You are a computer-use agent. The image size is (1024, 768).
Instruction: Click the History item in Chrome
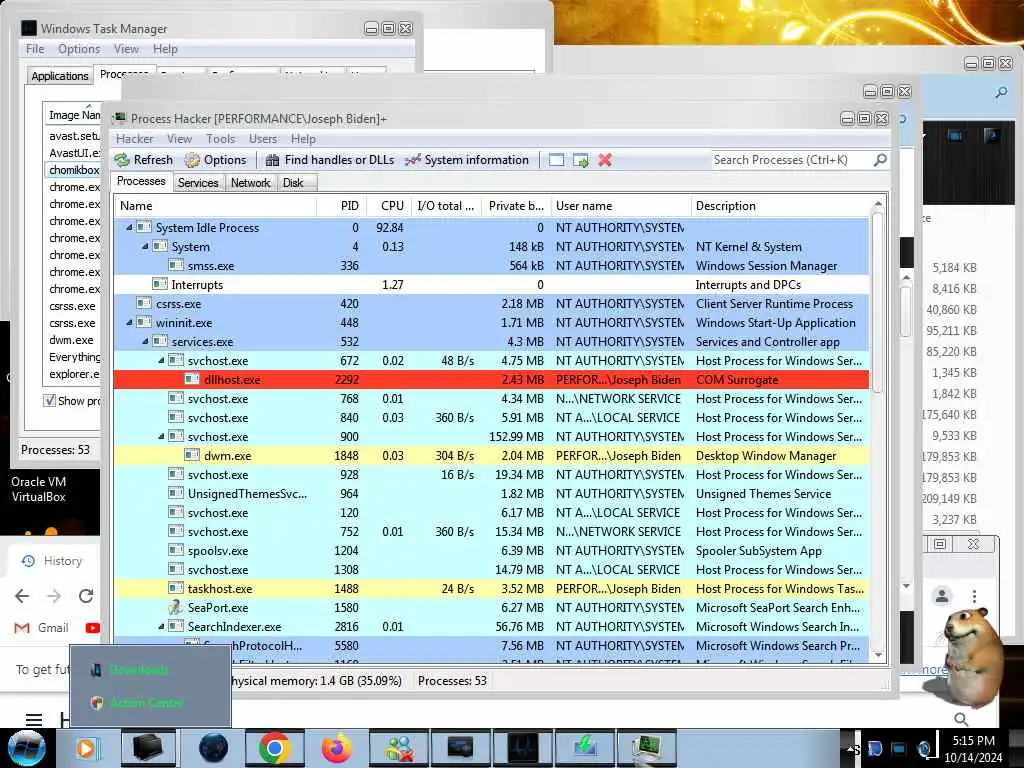pyautogui.click(x=52, y=561)
